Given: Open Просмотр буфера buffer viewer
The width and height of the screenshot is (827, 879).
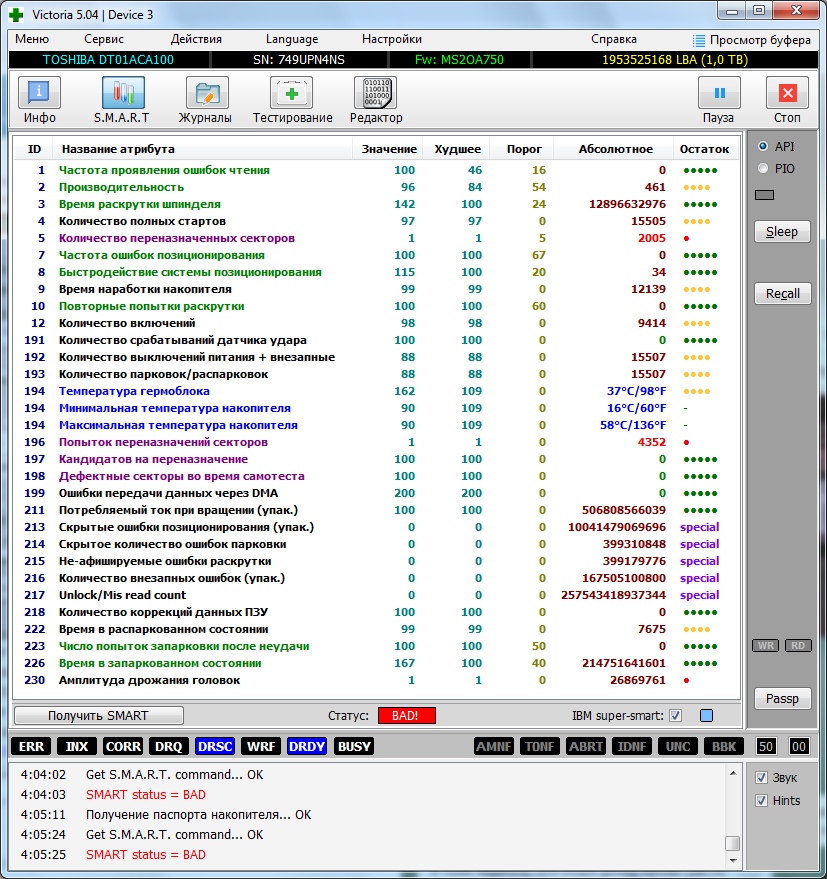Looking at the screenshot, I should coord(754,40).
